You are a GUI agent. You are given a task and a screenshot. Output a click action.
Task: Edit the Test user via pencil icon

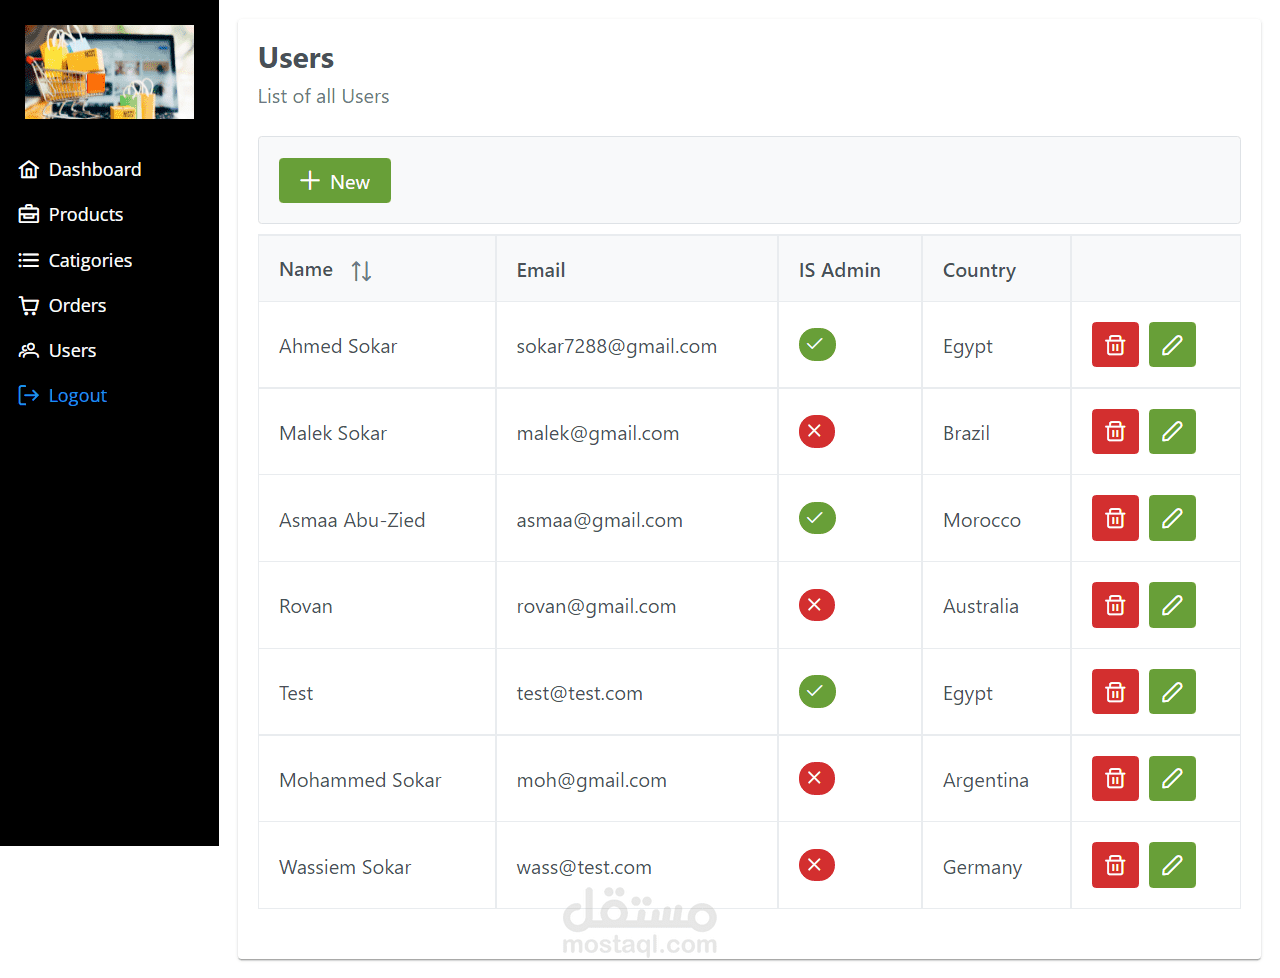coord(1172,692)
